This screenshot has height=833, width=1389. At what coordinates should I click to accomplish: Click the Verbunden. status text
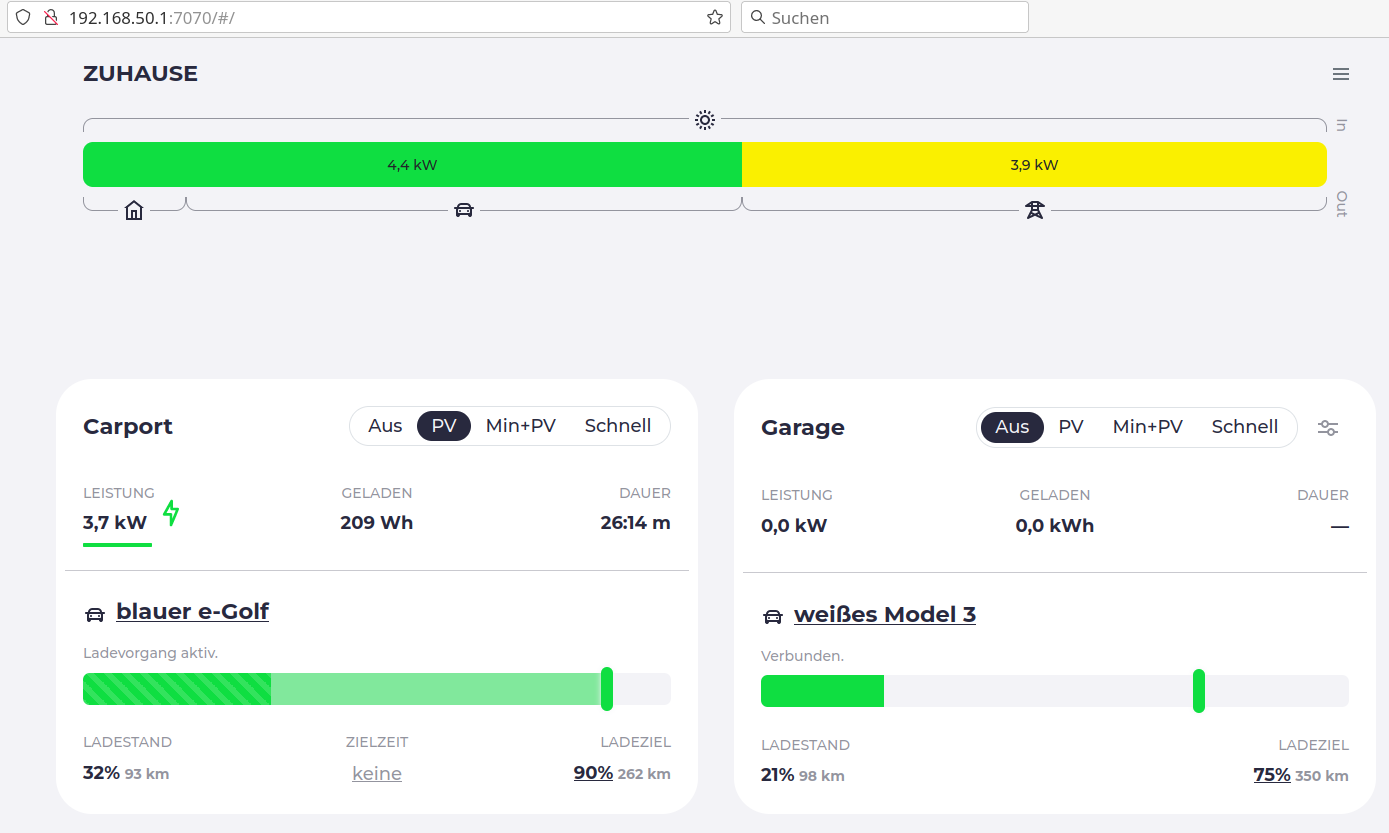click(802, 656)
